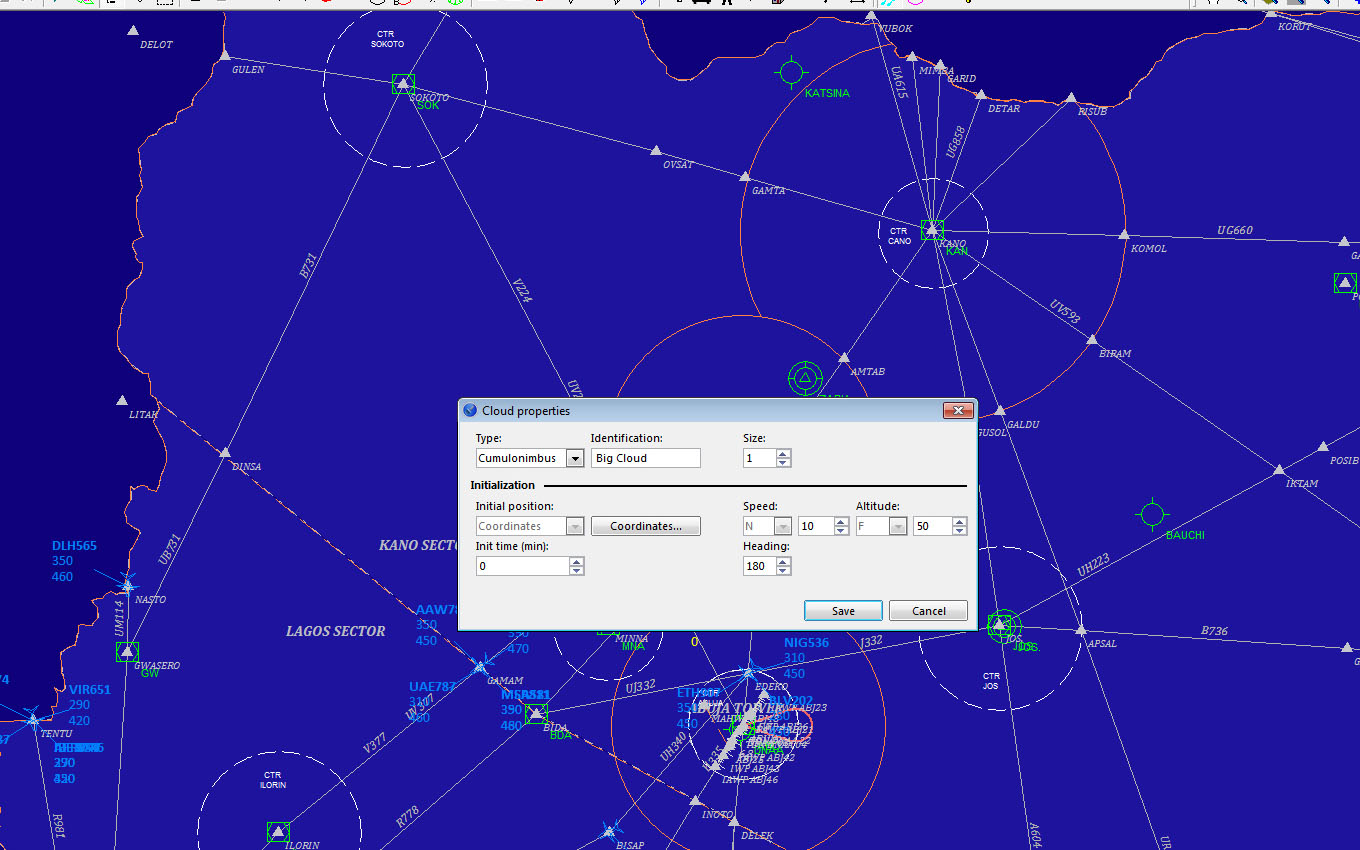The width and height of the screenshot is (1360, 850).
Task: Click the GALDU waypoint triangle
Action: [999, 410]
